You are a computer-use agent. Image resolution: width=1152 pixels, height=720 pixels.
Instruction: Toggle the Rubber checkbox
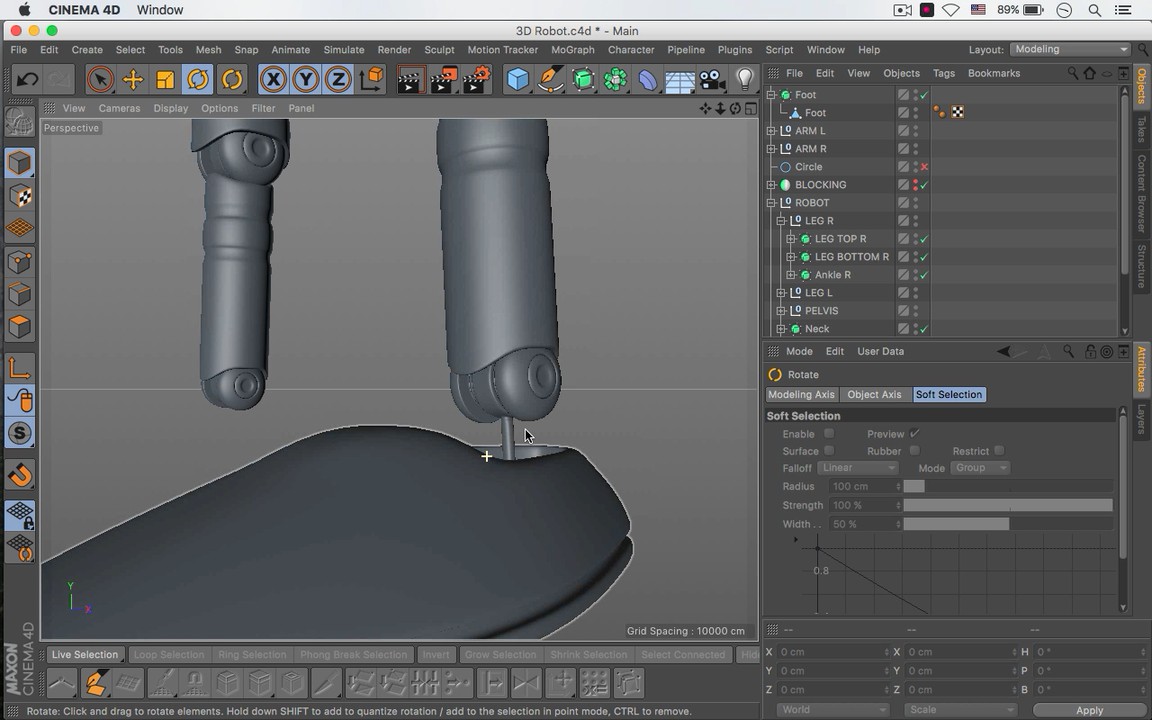tap(914, 451)
